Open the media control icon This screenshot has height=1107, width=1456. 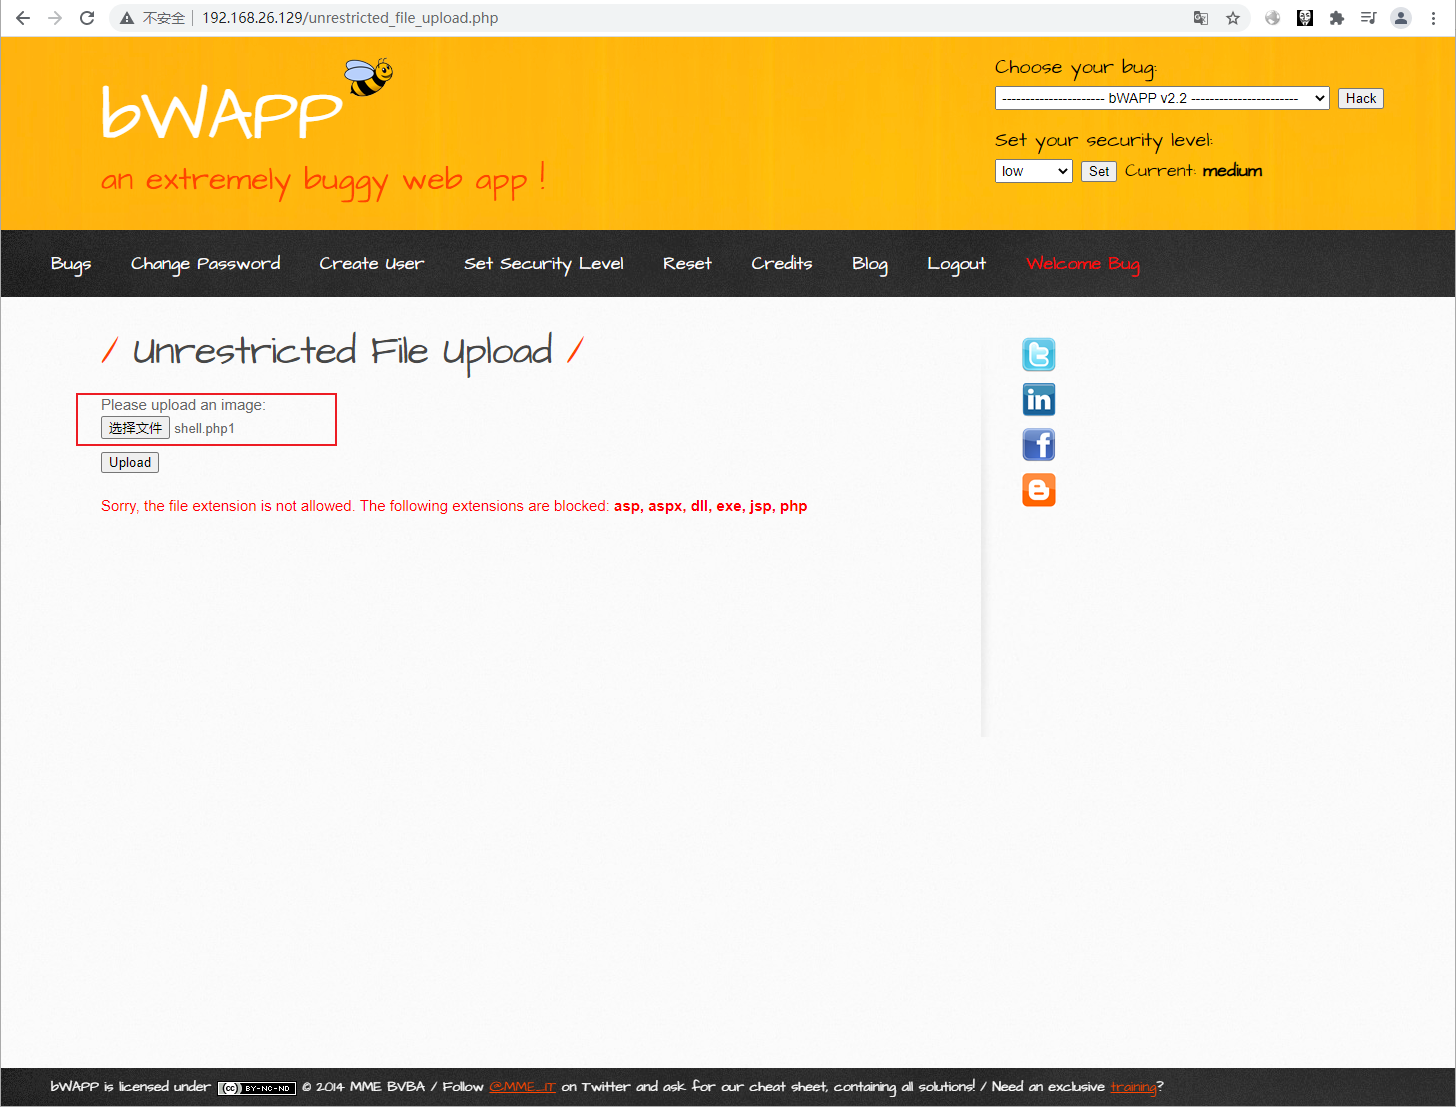1369,18
